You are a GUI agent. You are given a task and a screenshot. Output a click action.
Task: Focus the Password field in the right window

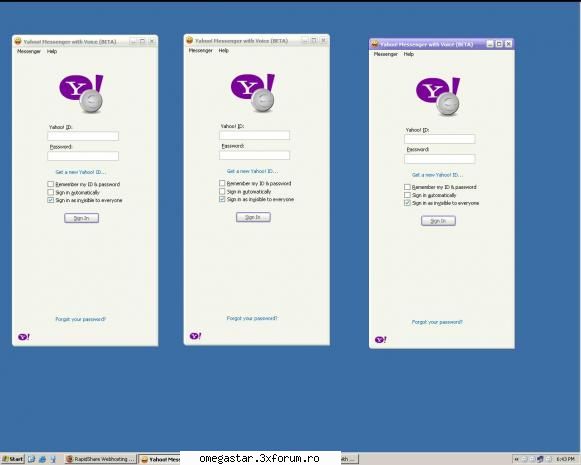point(440,159)
